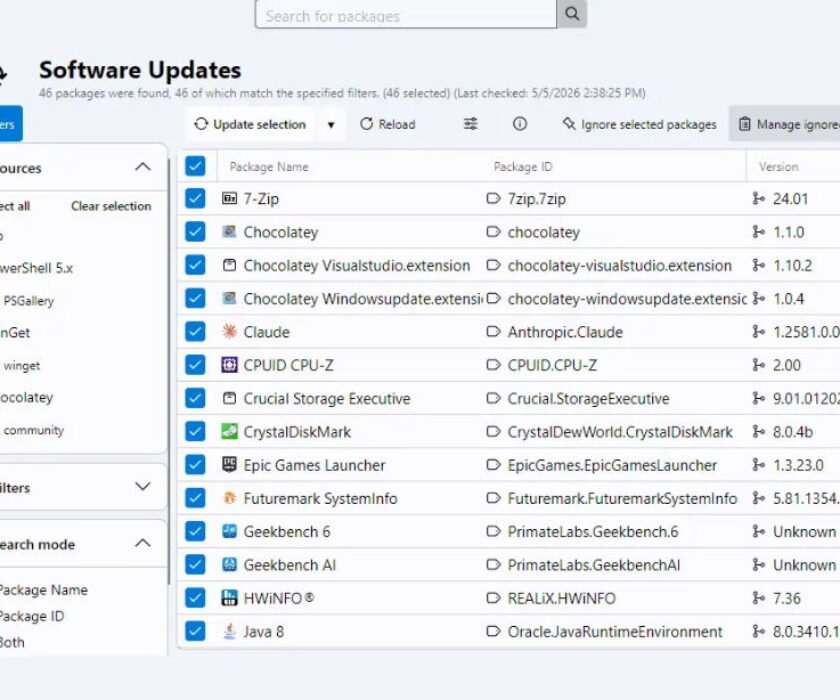The image size is (840, 700).
Task: Uncheck the Geekbench 6 checkbox
Action: pyautogui.click(x=195, y=531)
